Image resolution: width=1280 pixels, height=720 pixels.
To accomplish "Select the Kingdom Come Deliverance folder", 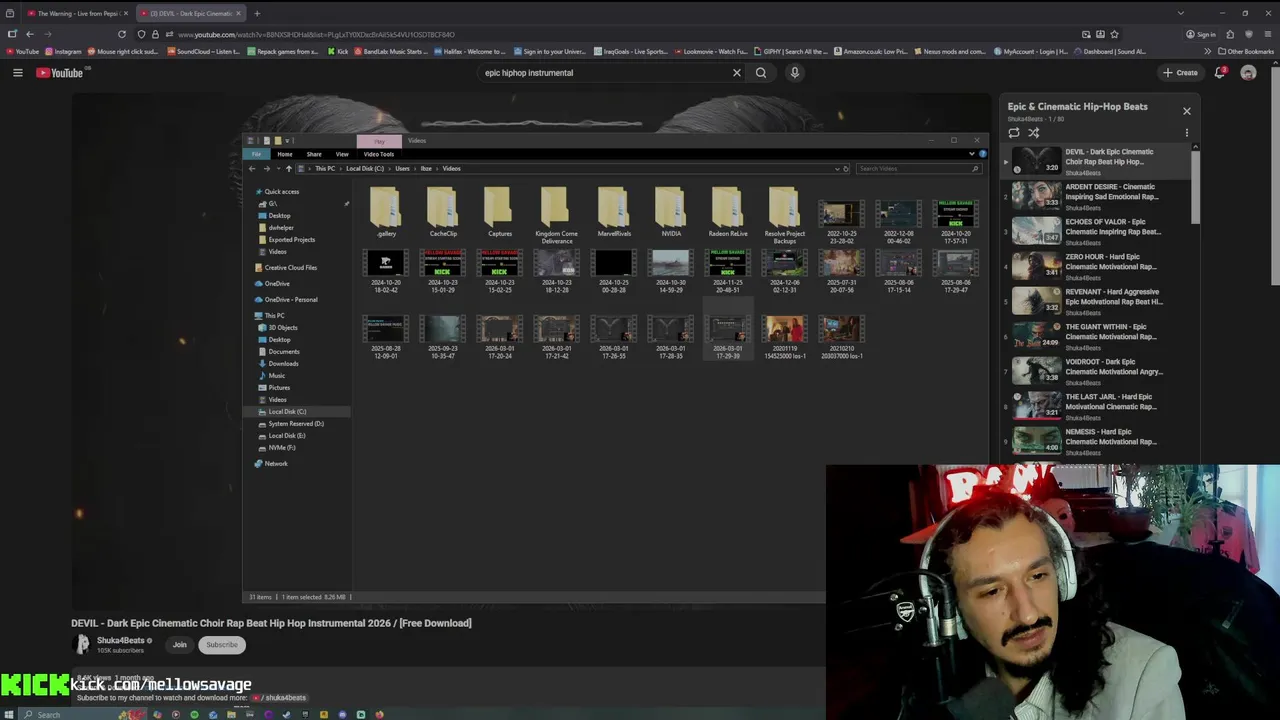I will [x=556, y=216].
